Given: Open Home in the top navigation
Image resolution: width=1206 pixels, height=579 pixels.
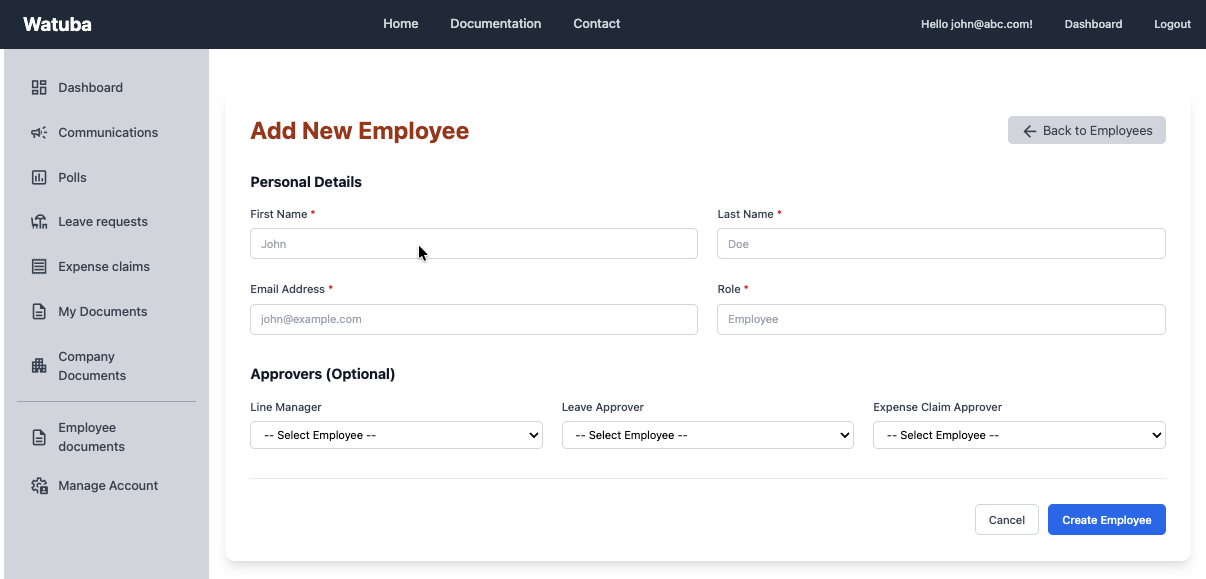Looking at the screenshot, I should pos(401,24).
